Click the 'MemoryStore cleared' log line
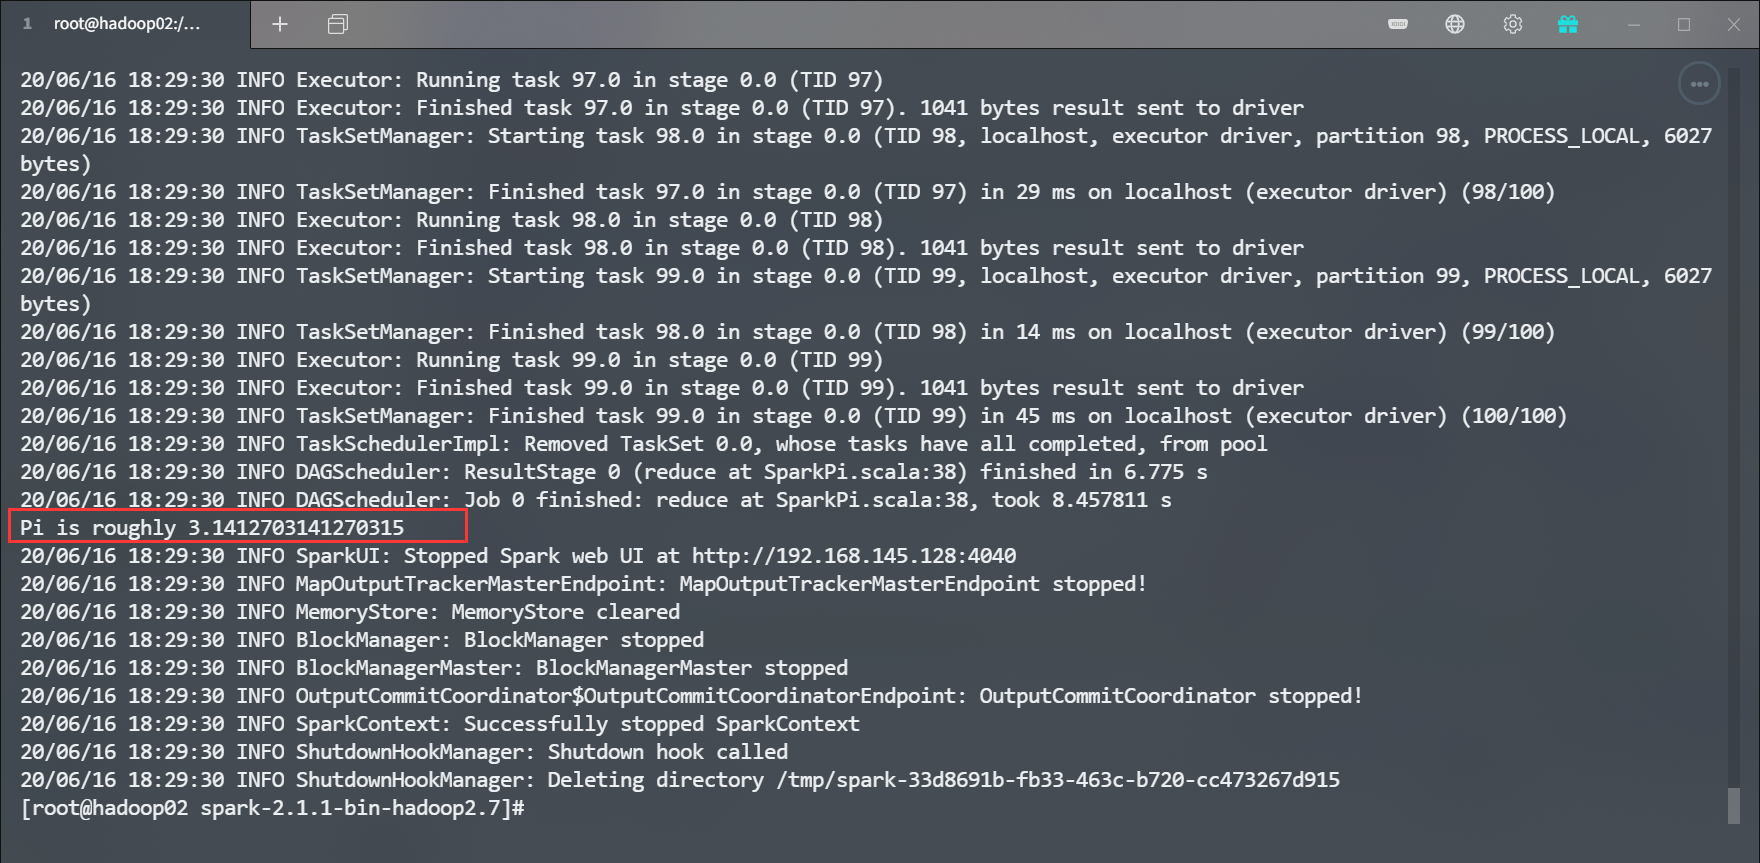Viewport: 1760px width, 863px height. (565, 612)
